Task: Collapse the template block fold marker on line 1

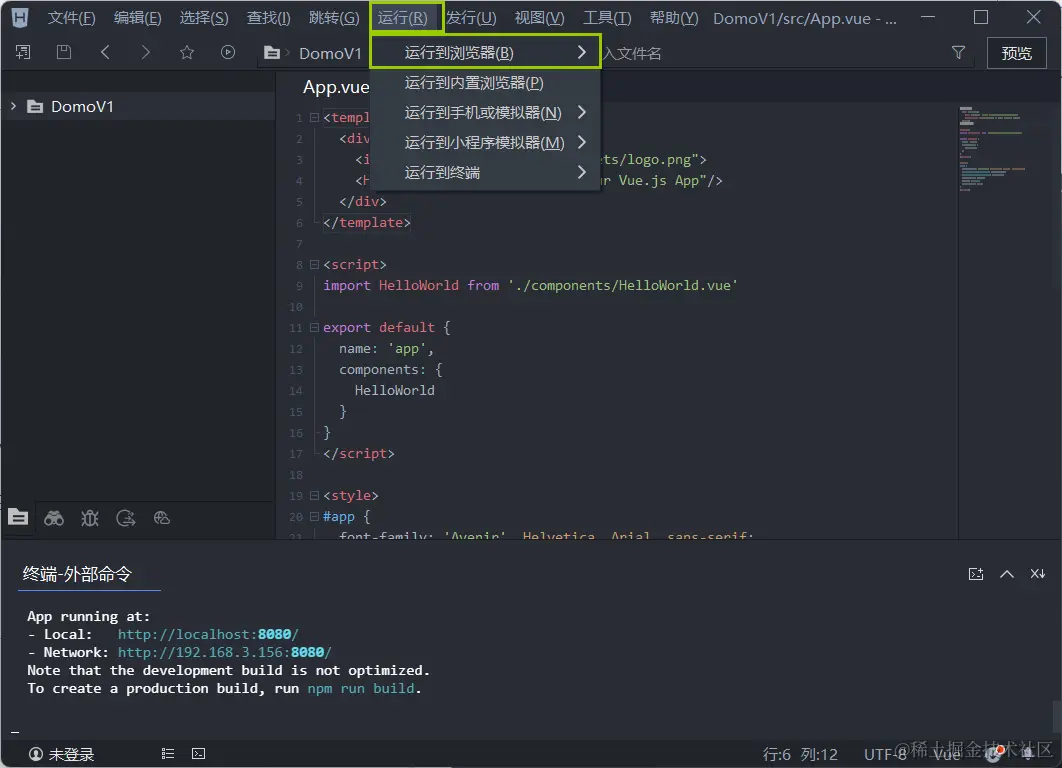Action: [314, 117]
